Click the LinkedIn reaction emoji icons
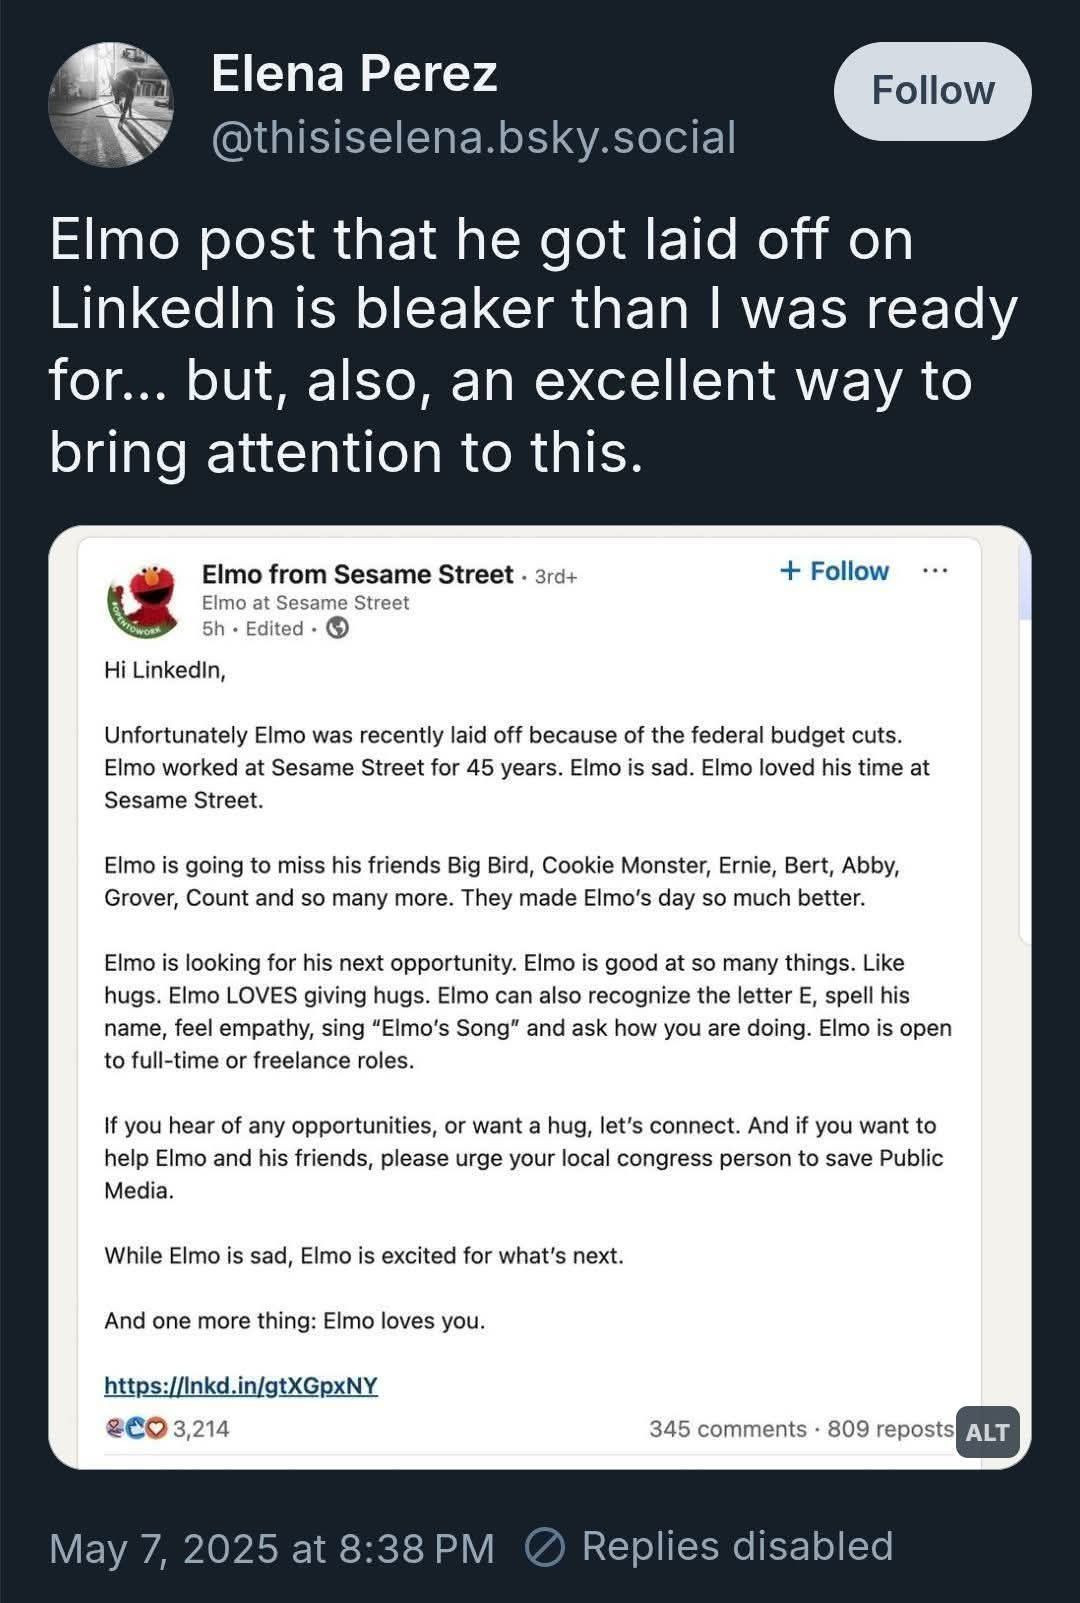The image size is (1080, 1603). (x=137, y=1429)
